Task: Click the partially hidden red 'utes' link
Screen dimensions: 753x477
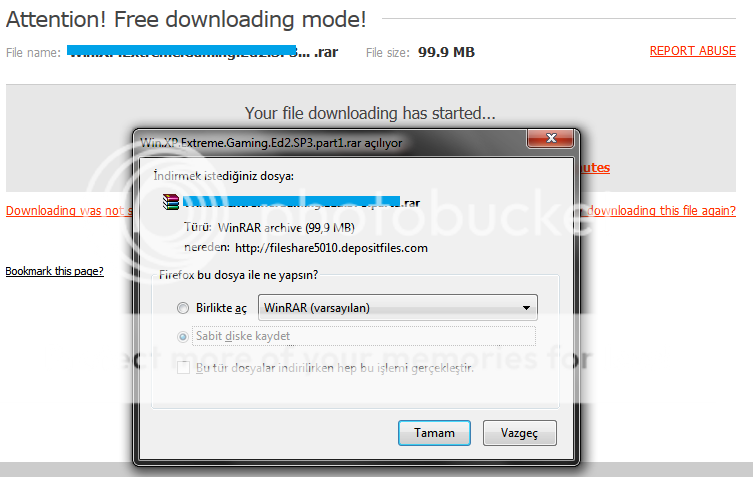Action: click(x=595, y=167)
